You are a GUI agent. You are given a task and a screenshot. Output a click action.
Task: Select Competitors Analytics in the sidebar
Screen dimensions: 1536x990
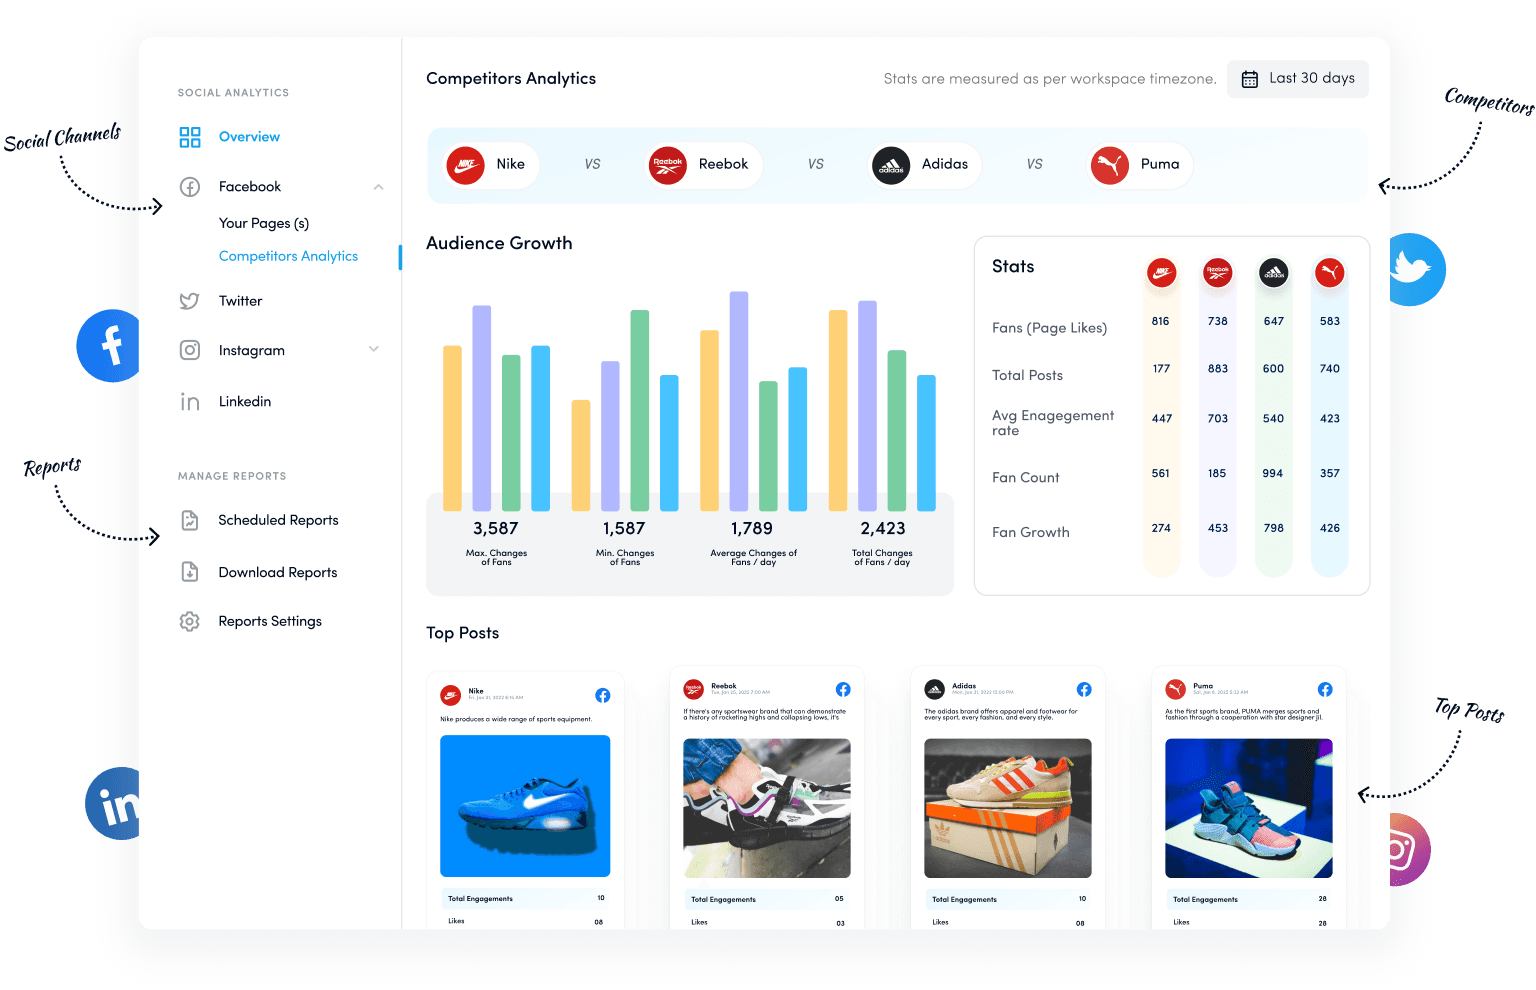(288, 255)
